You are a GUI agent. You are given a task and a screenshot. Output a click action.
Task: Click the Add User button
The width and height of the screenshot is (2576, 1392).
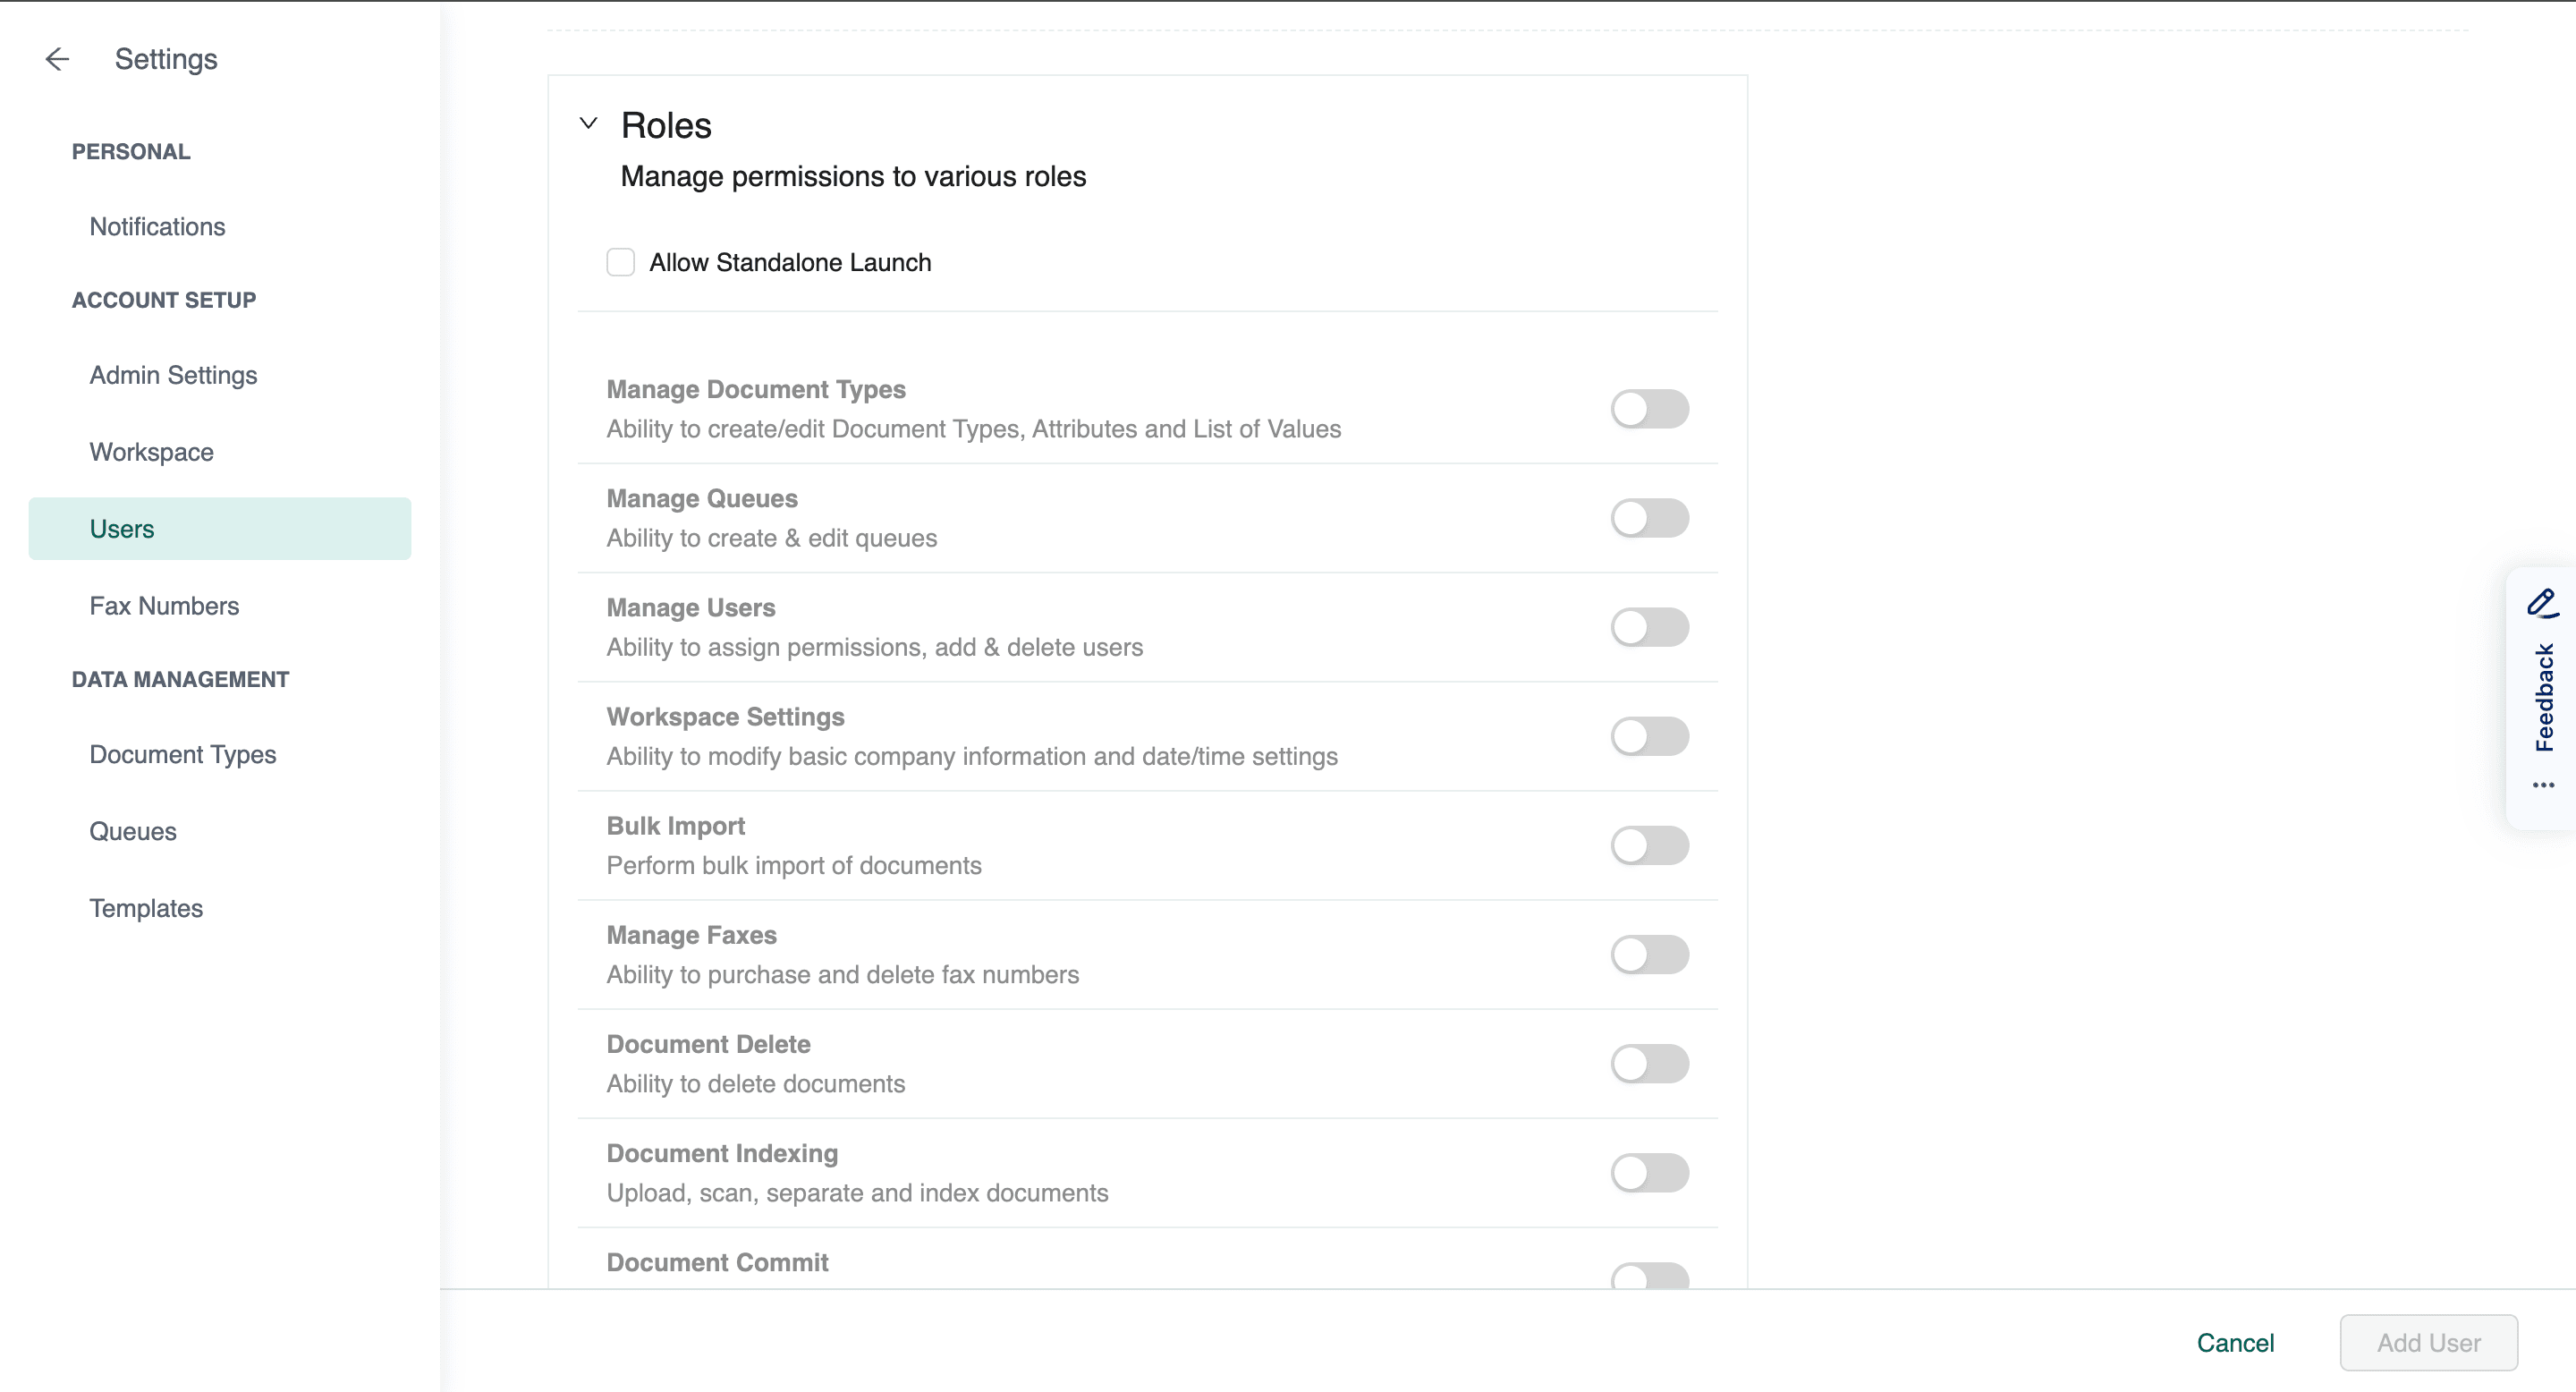(x=2428, y=1342)
